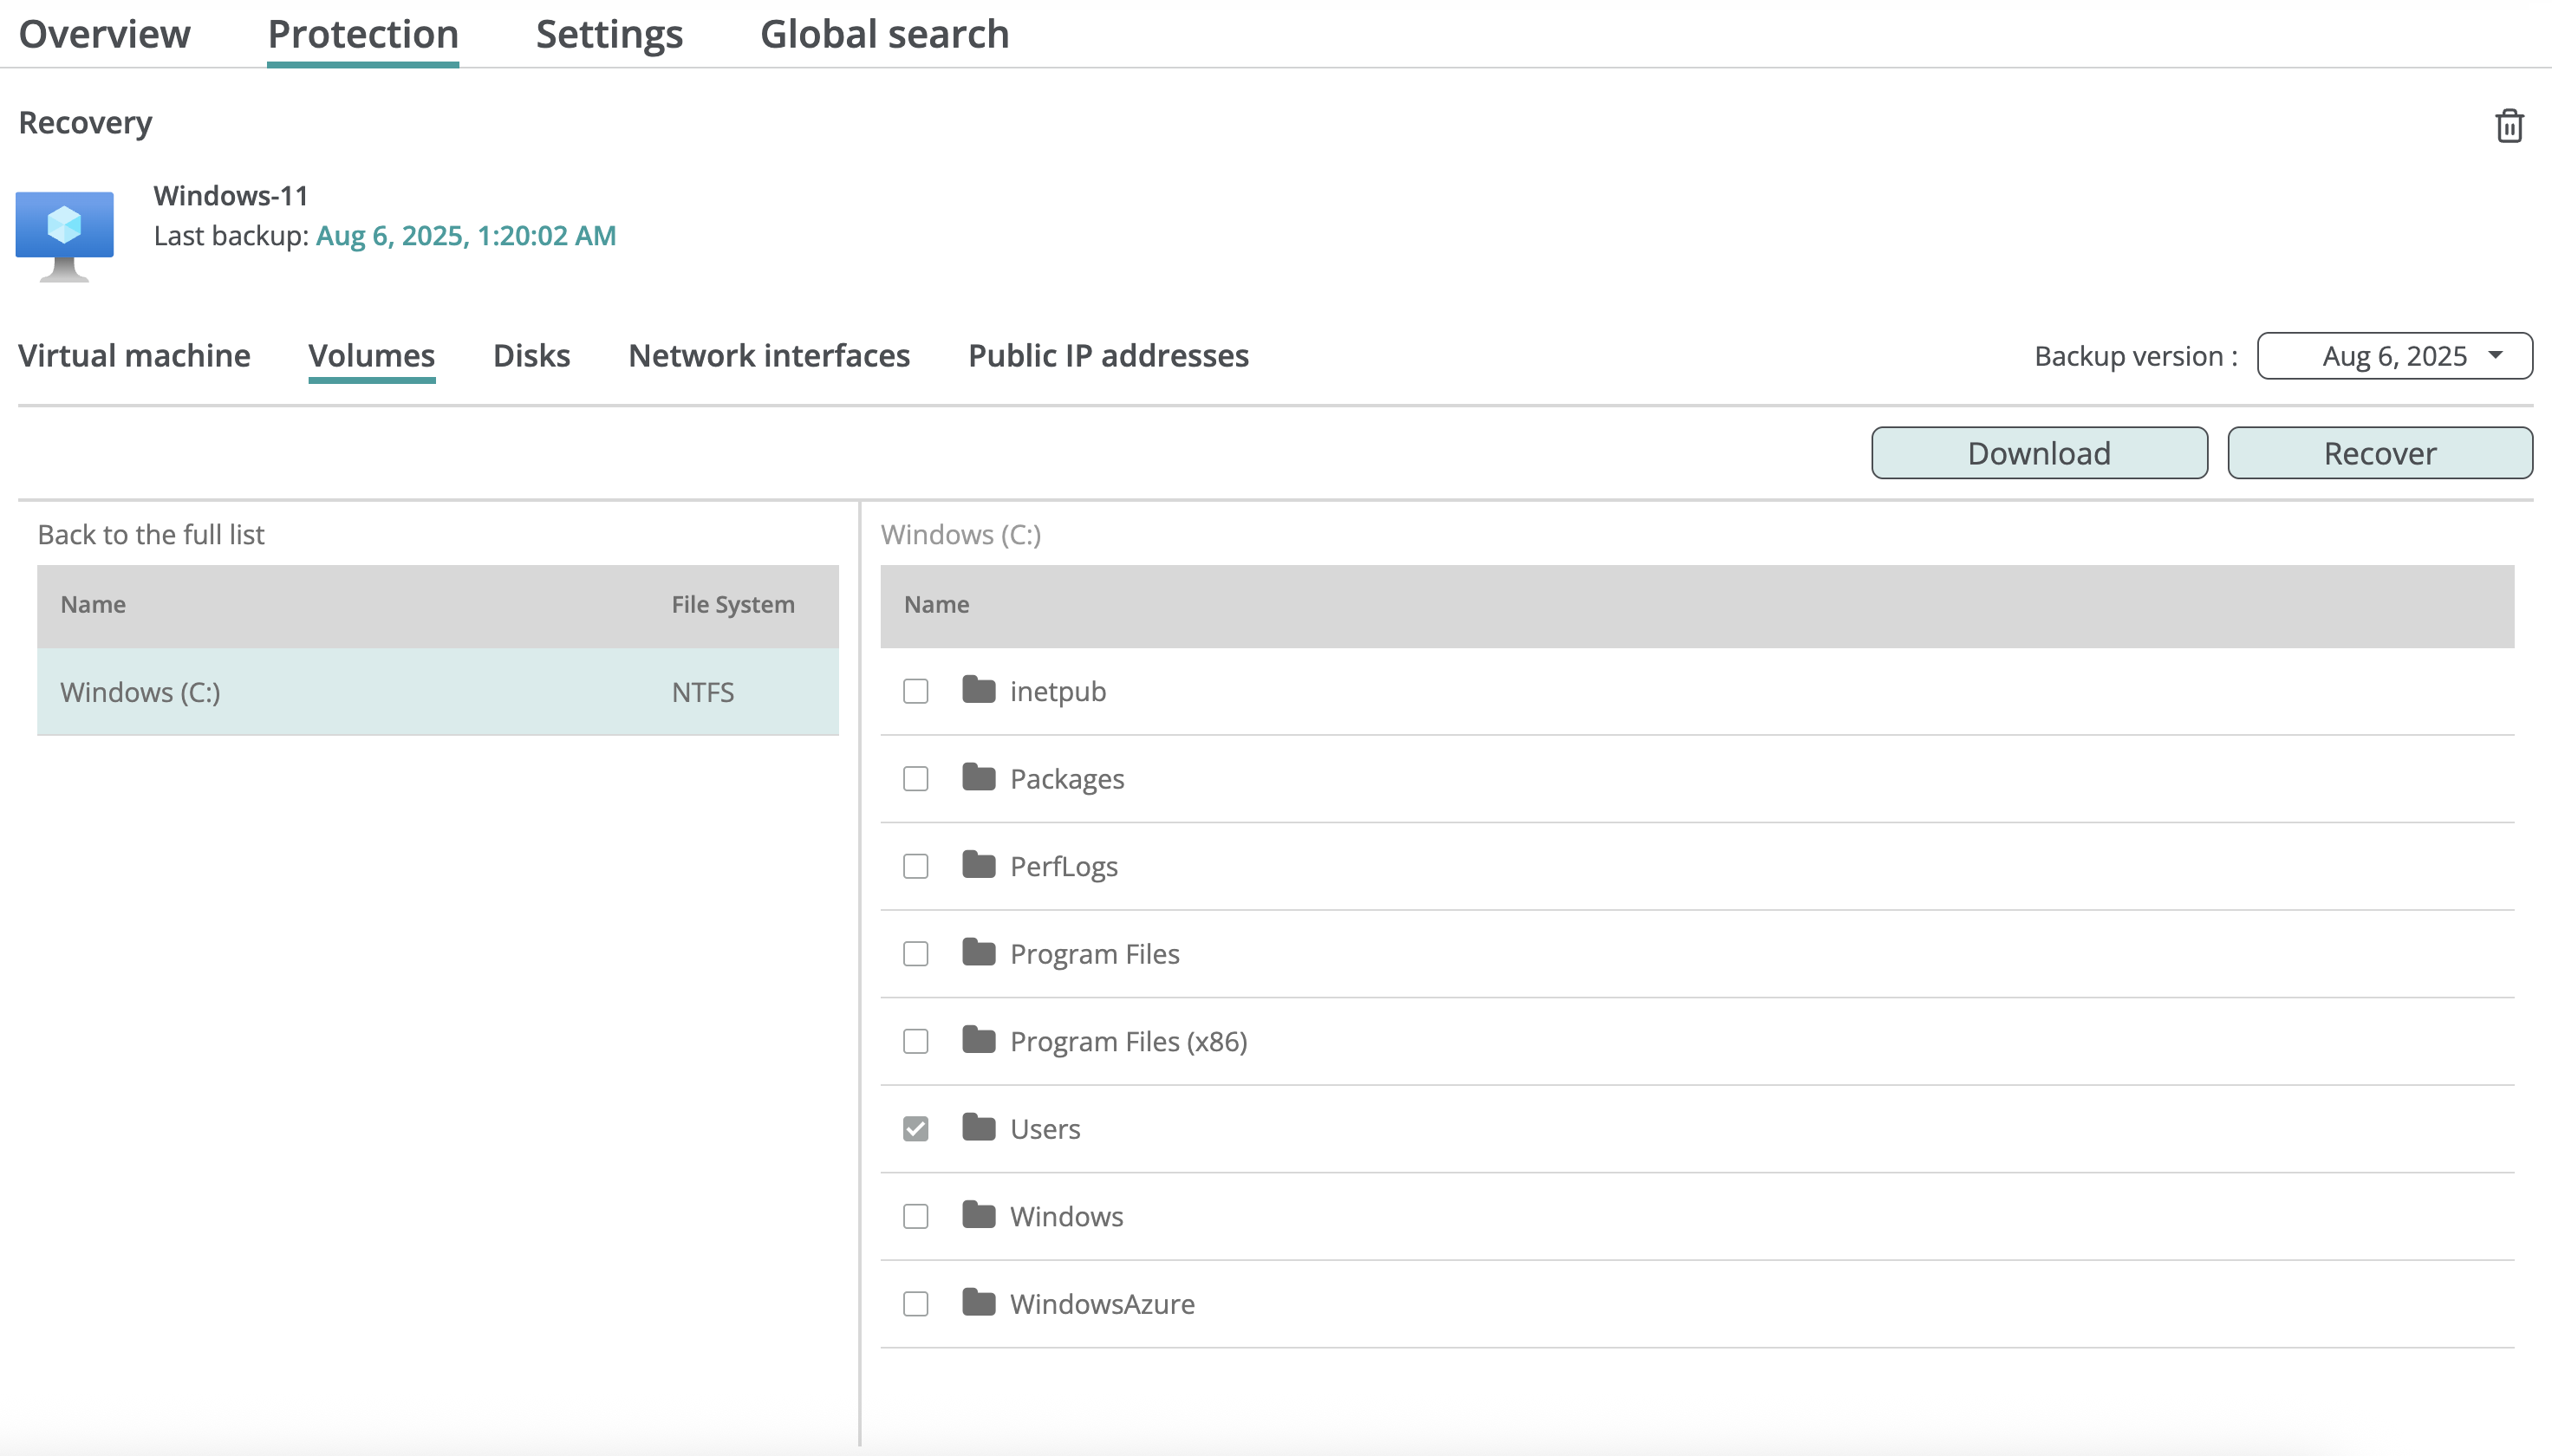2552x1456 pixels.
Task: Open the Backup version dropdown
Action: 2393,356
